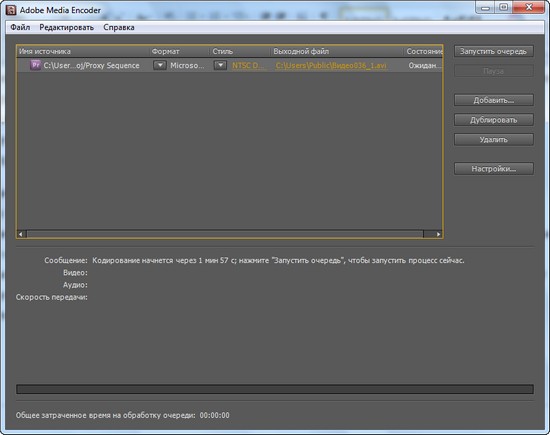
Task: Click the encoding progress bar
Action: (275, 389)
